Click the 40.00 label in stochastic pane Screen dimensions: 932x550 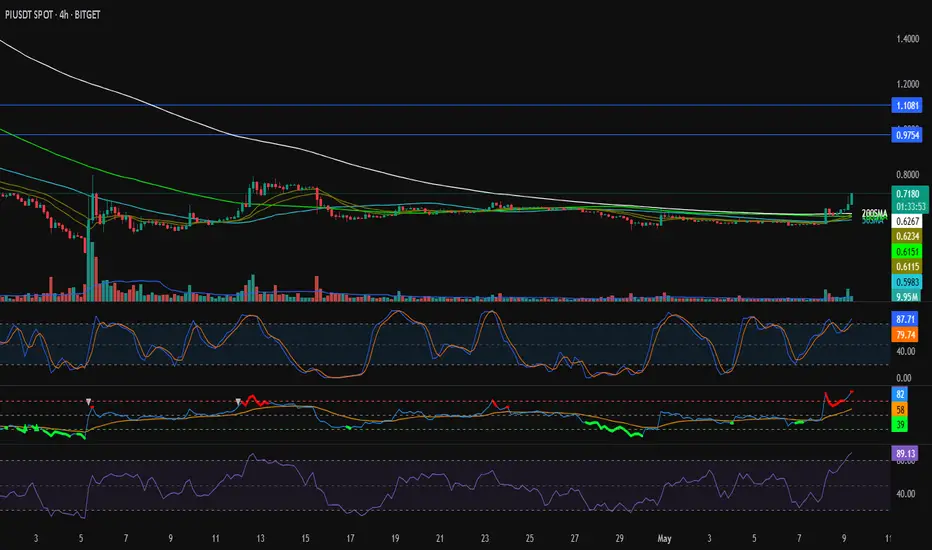tap(905, 351)
